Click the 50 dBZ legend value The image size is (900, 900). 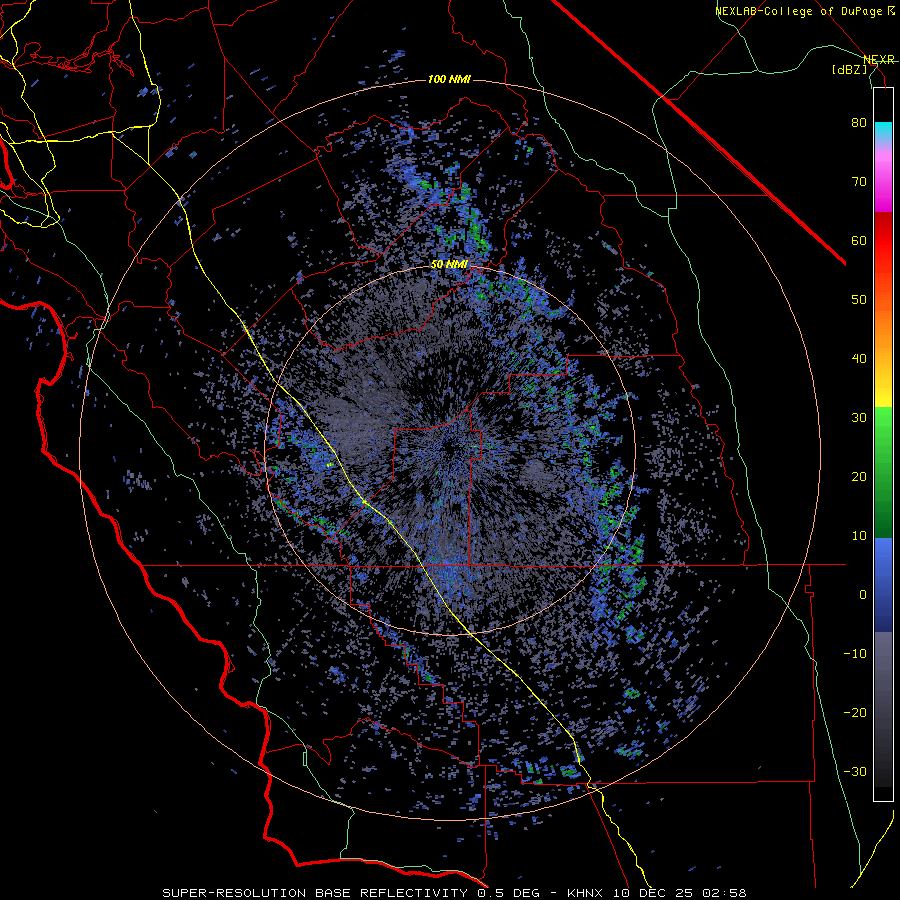[x=859, y=300]
